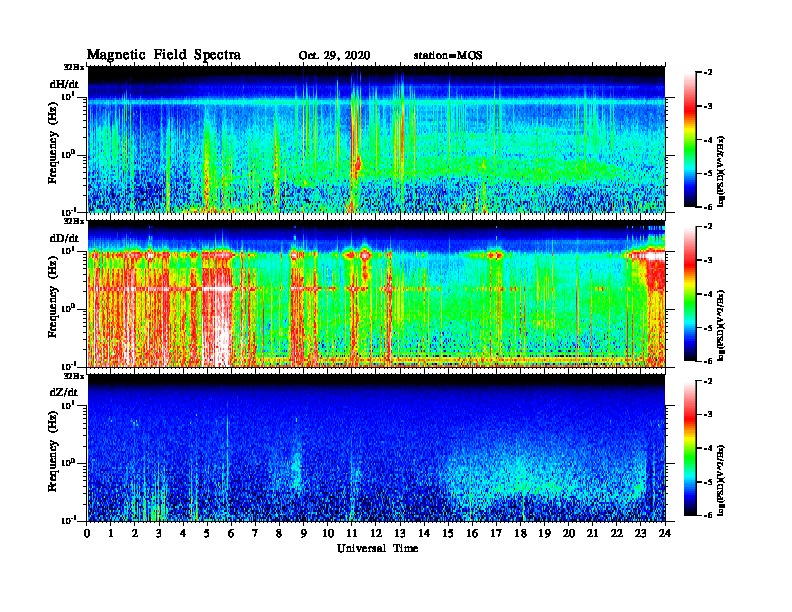
Task: Click hour 13 on the Universal Time axis
Action: (x=401, y=534)
